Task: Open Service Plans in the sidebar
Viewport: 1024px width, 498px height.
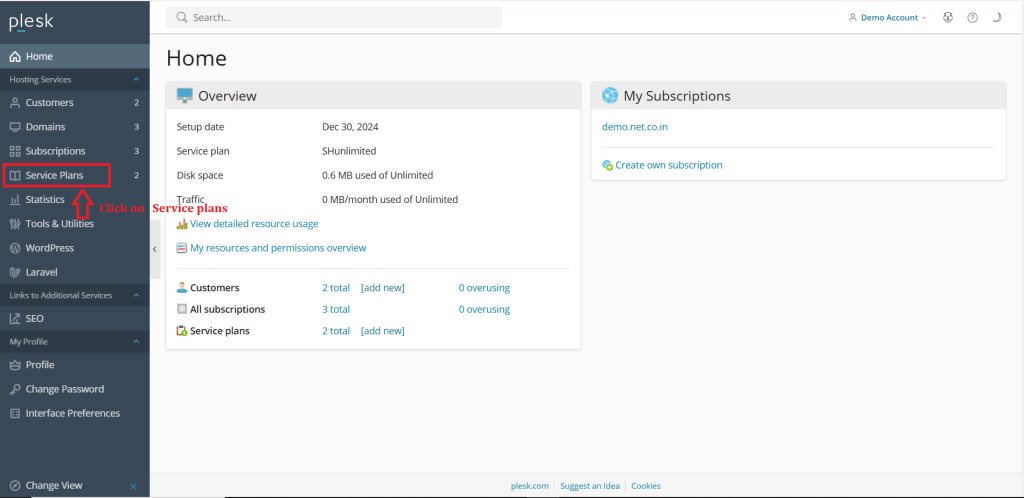Action: (x=74, y=175)
